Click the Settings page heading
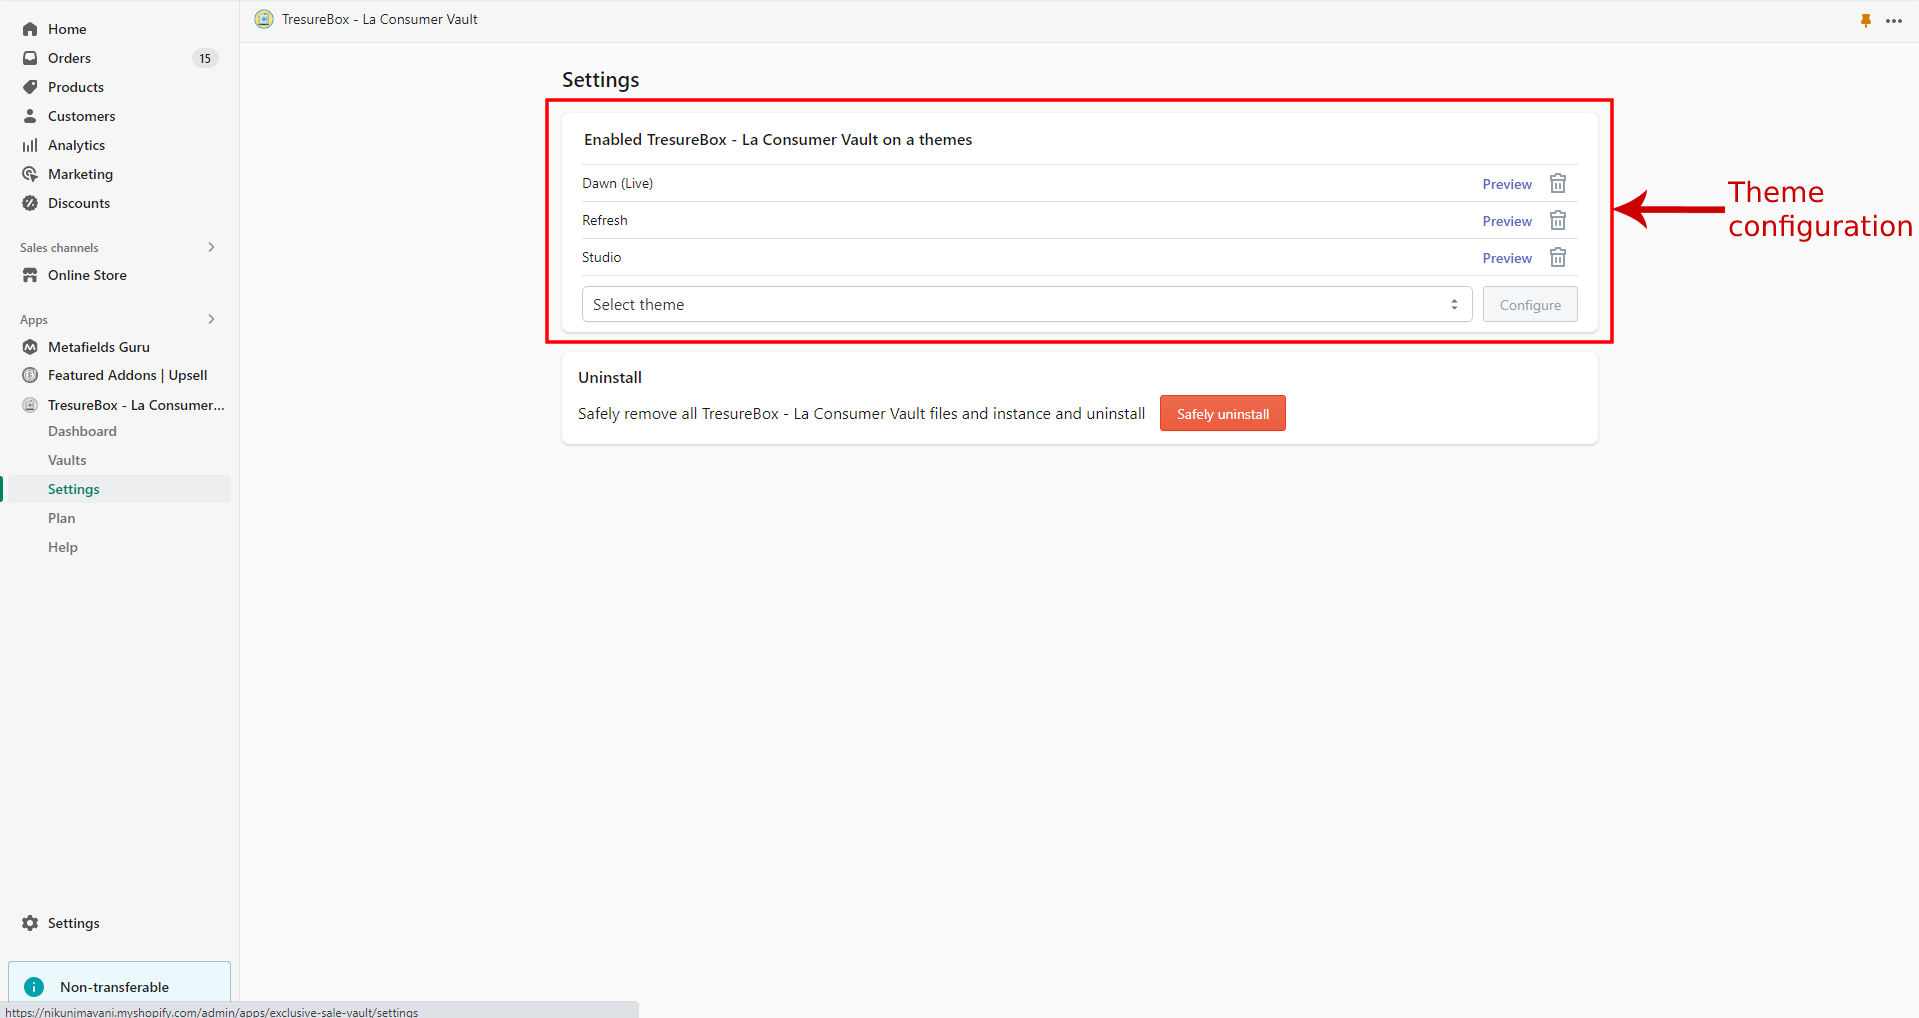 (600, 80)
